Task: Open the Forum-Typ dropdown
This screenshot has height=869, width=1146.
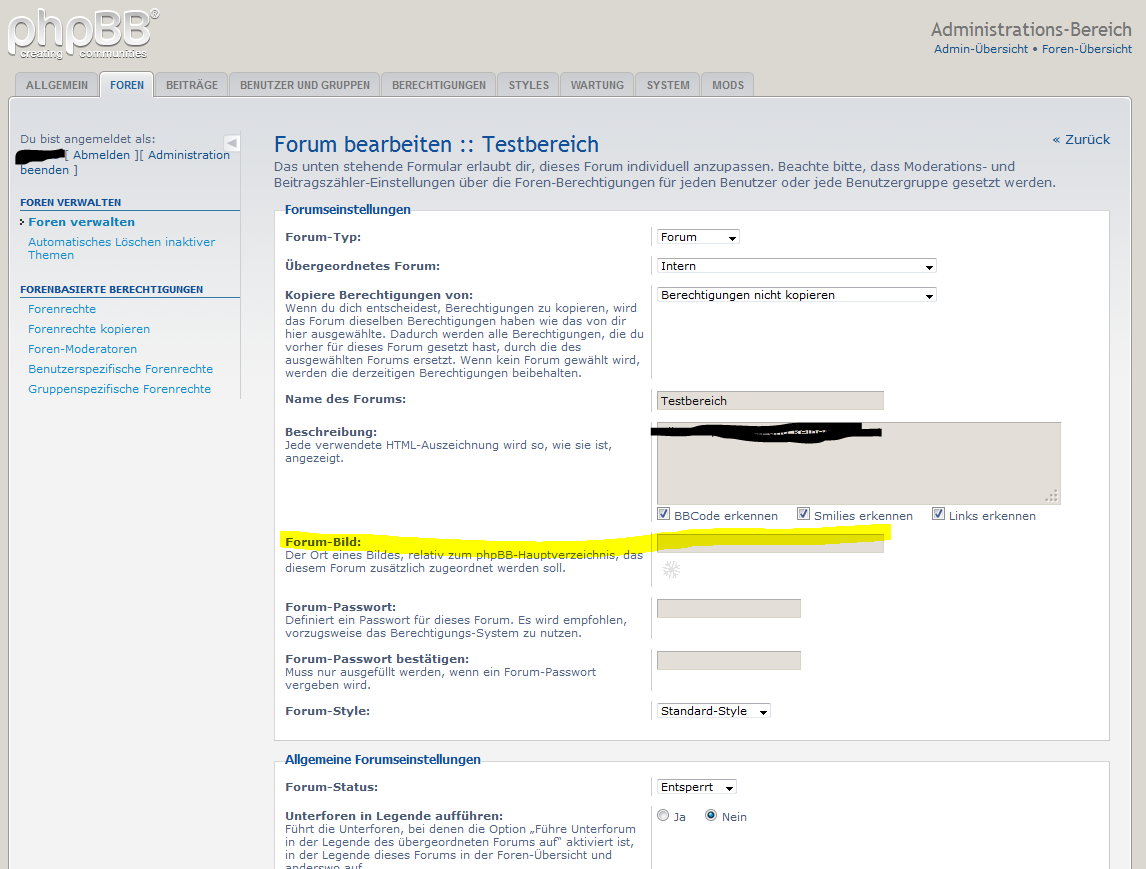Action: (x=698, y=237)
